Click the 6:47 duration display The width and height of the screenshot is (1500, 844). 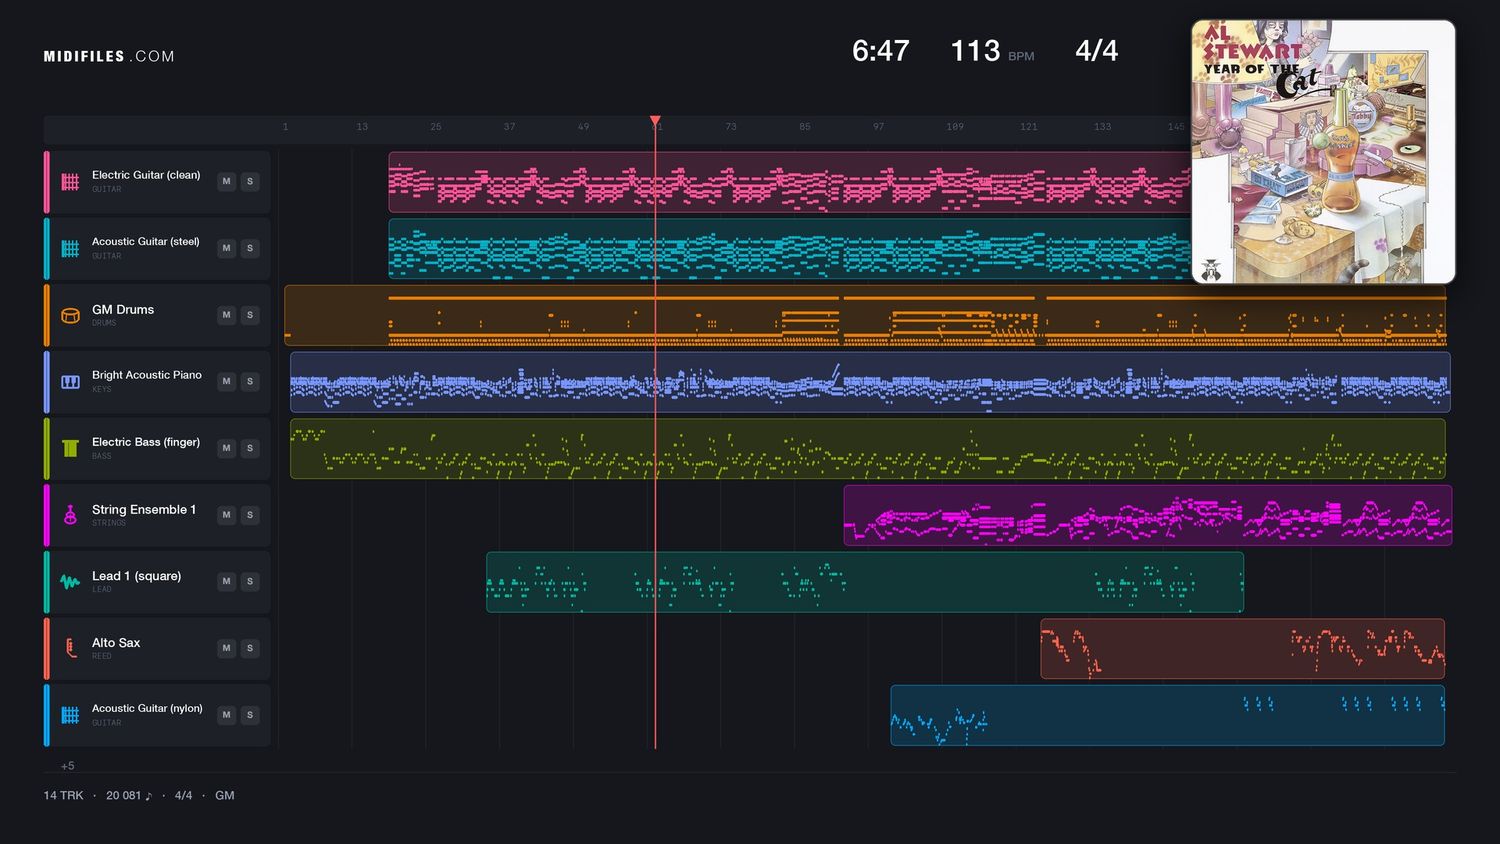coord(880,51)
